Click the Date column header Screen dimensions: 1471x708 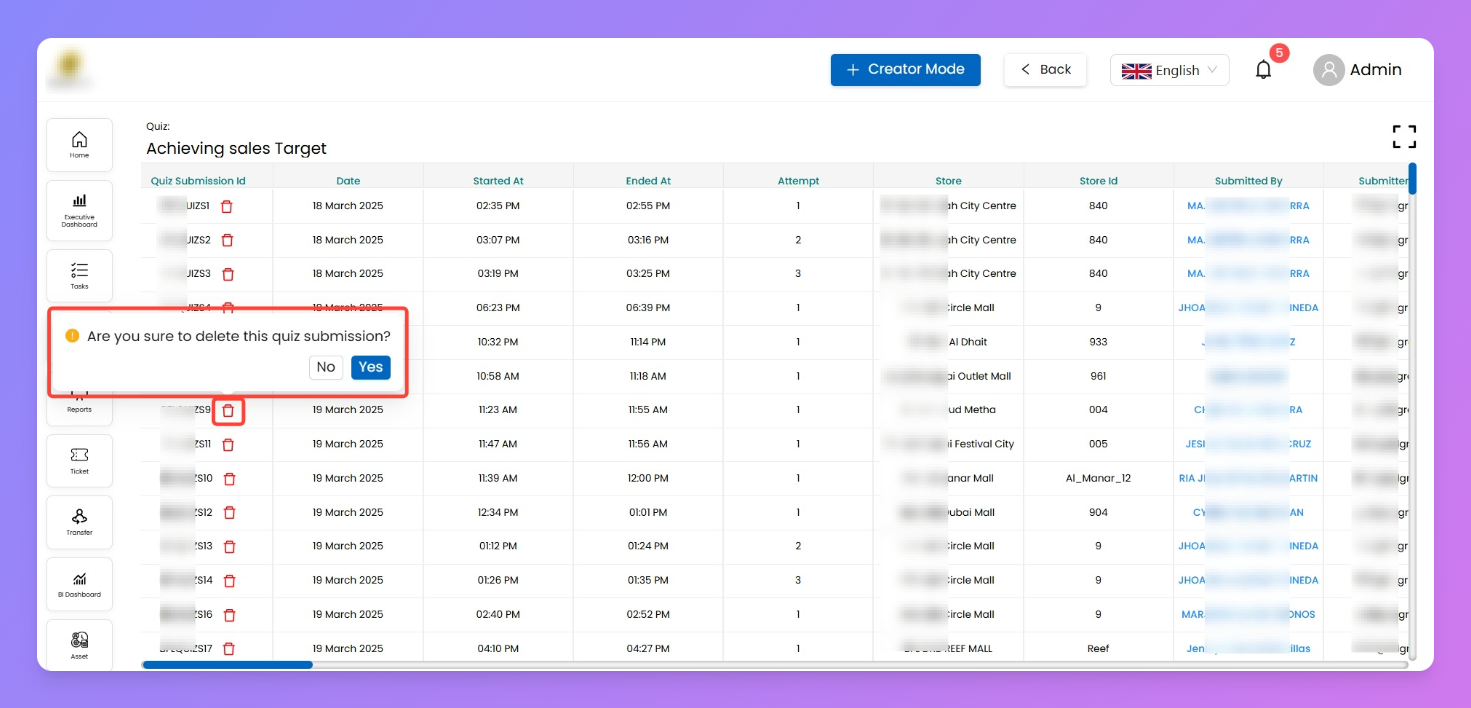coord(348,181)
